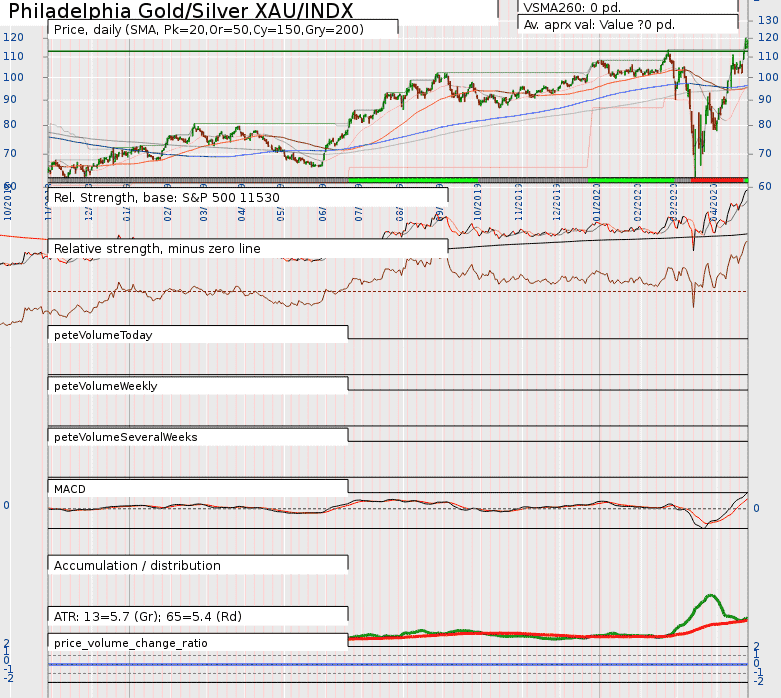Click the 11/2019 date label on the time axis

pyautogui.click(x=518, y=202)
